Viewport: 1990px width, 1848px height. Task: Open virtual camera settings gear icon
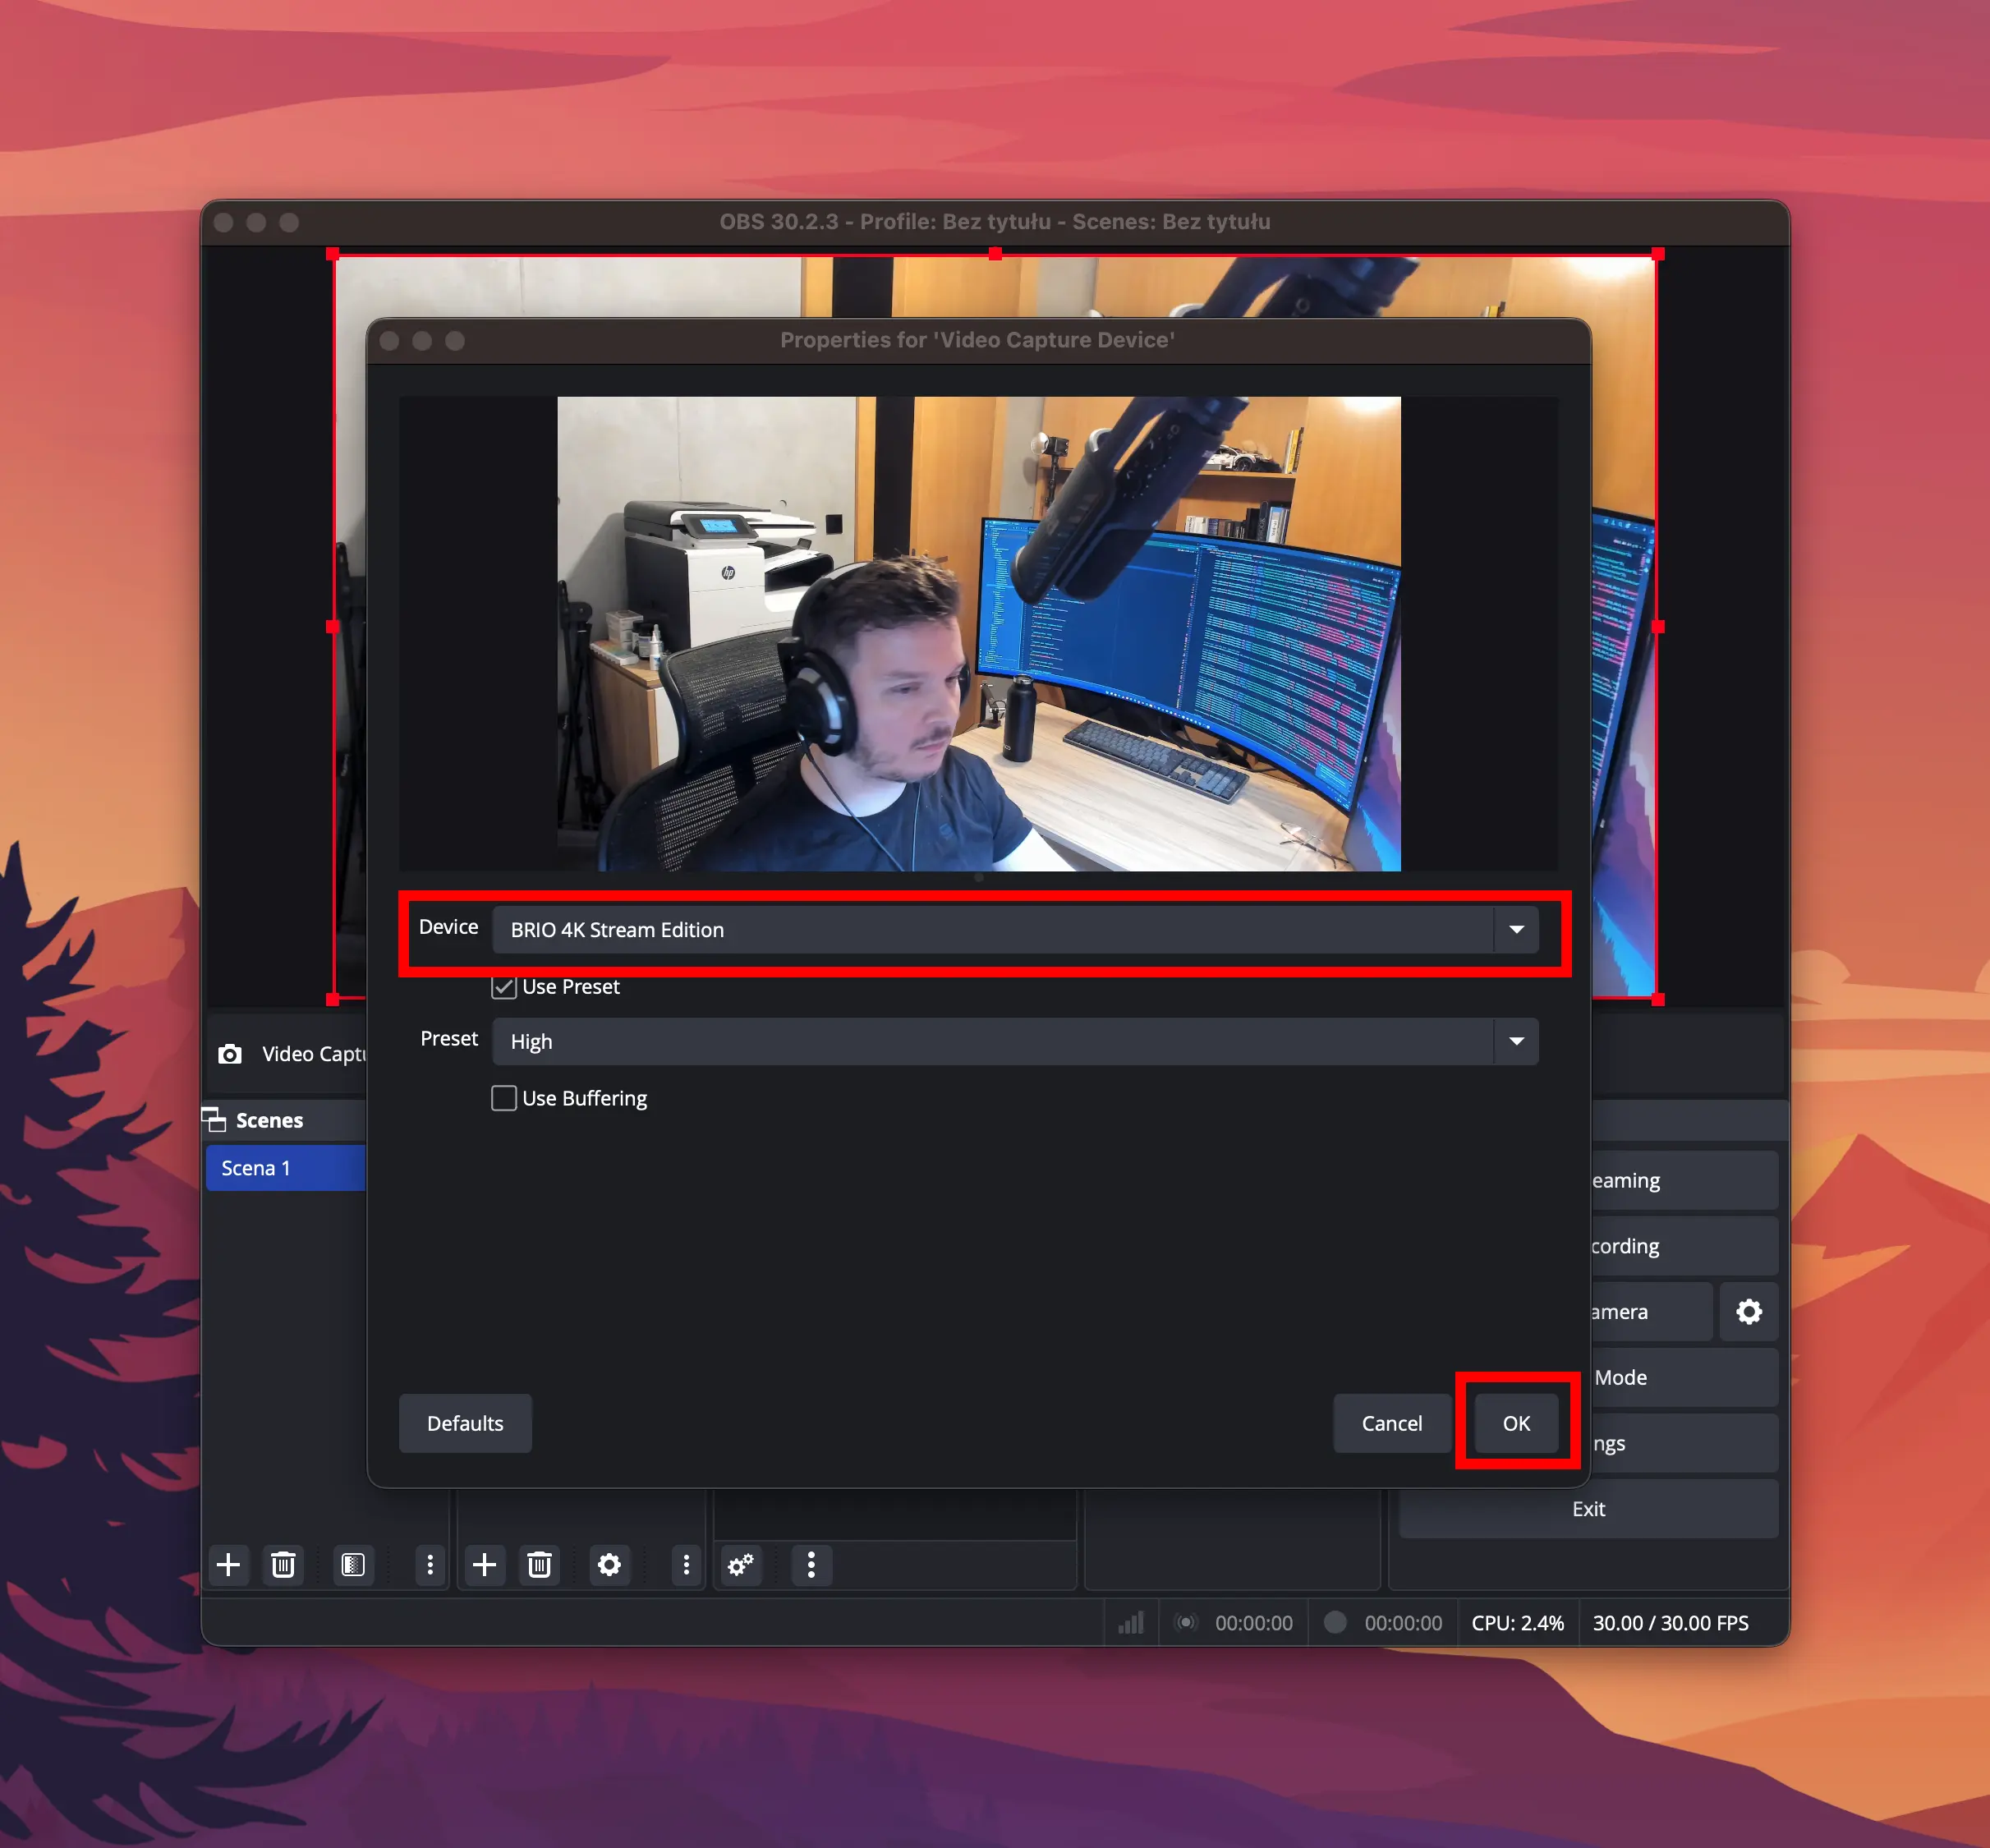pyautogui.click(x=1748, y=1311)
